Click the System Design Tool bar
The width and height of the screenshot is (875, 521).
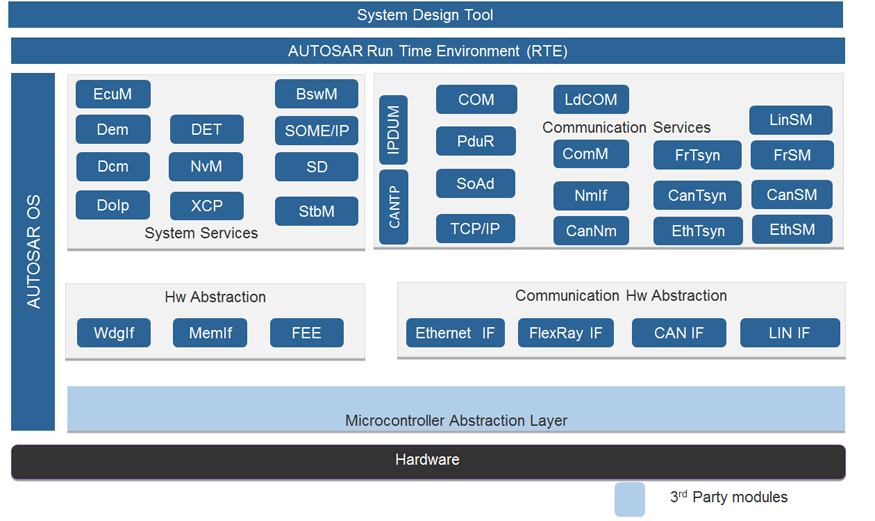(425, 15)
